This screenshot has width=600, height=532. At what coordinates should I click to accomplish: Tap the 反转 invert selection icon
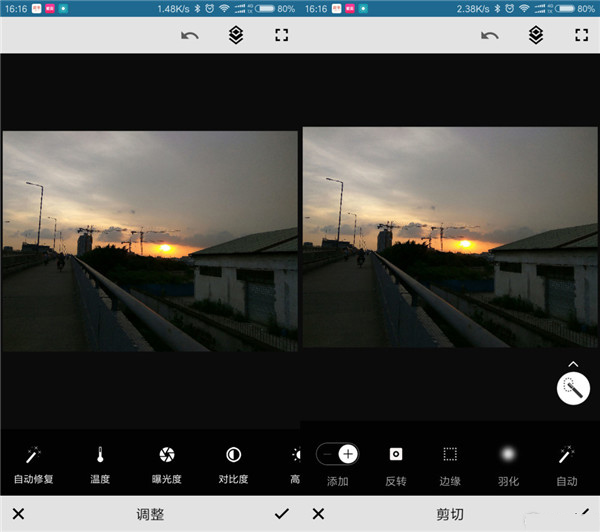[395, 455]
